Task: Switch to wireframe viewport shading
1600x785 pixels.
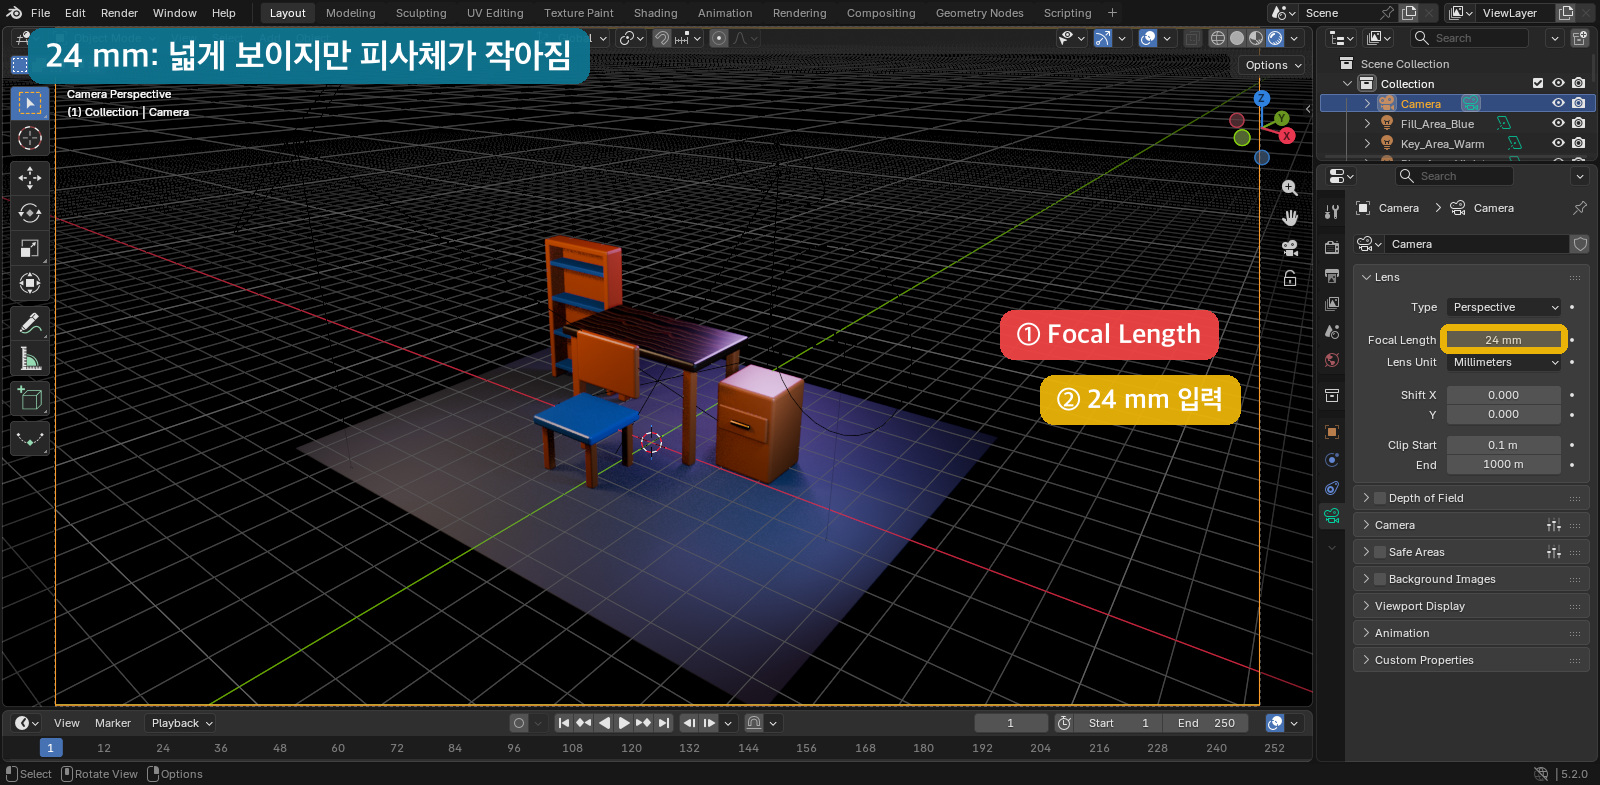Action: (1218, 38)
